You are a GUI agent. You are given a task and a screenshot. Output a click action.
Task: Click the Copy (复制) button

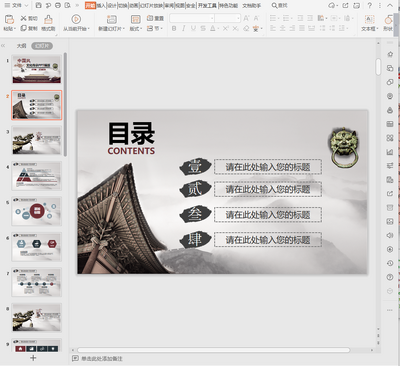pos(29,28)
